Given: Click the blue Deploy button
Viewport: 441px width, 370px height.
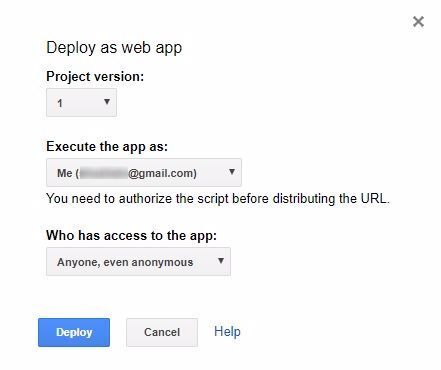Looking at the screenshot, I should coord(74,332).
